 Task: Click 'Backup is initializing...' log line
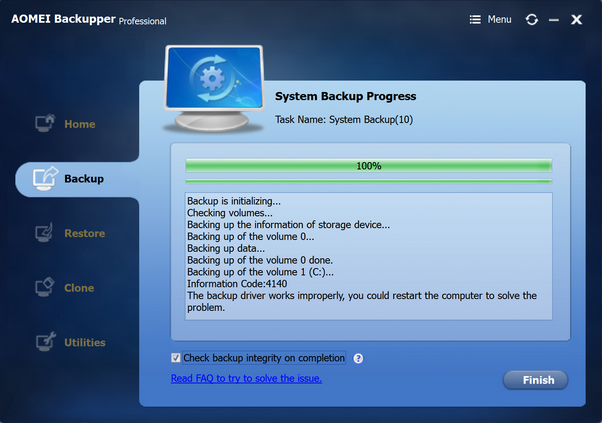coord(234,201)
